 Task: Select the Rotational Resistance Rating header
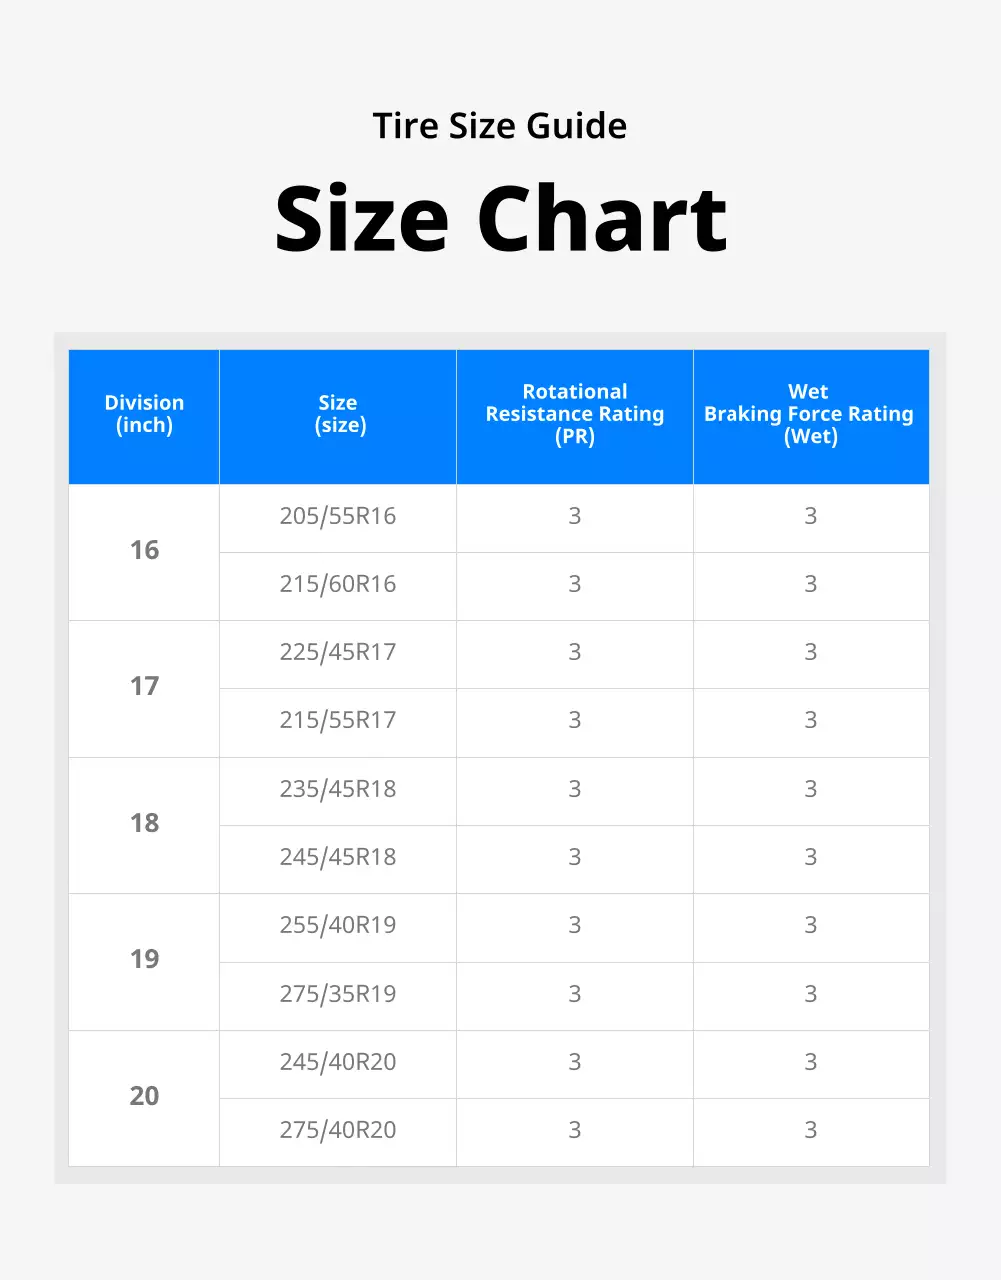pyautogui.click(x=575, y=415)
